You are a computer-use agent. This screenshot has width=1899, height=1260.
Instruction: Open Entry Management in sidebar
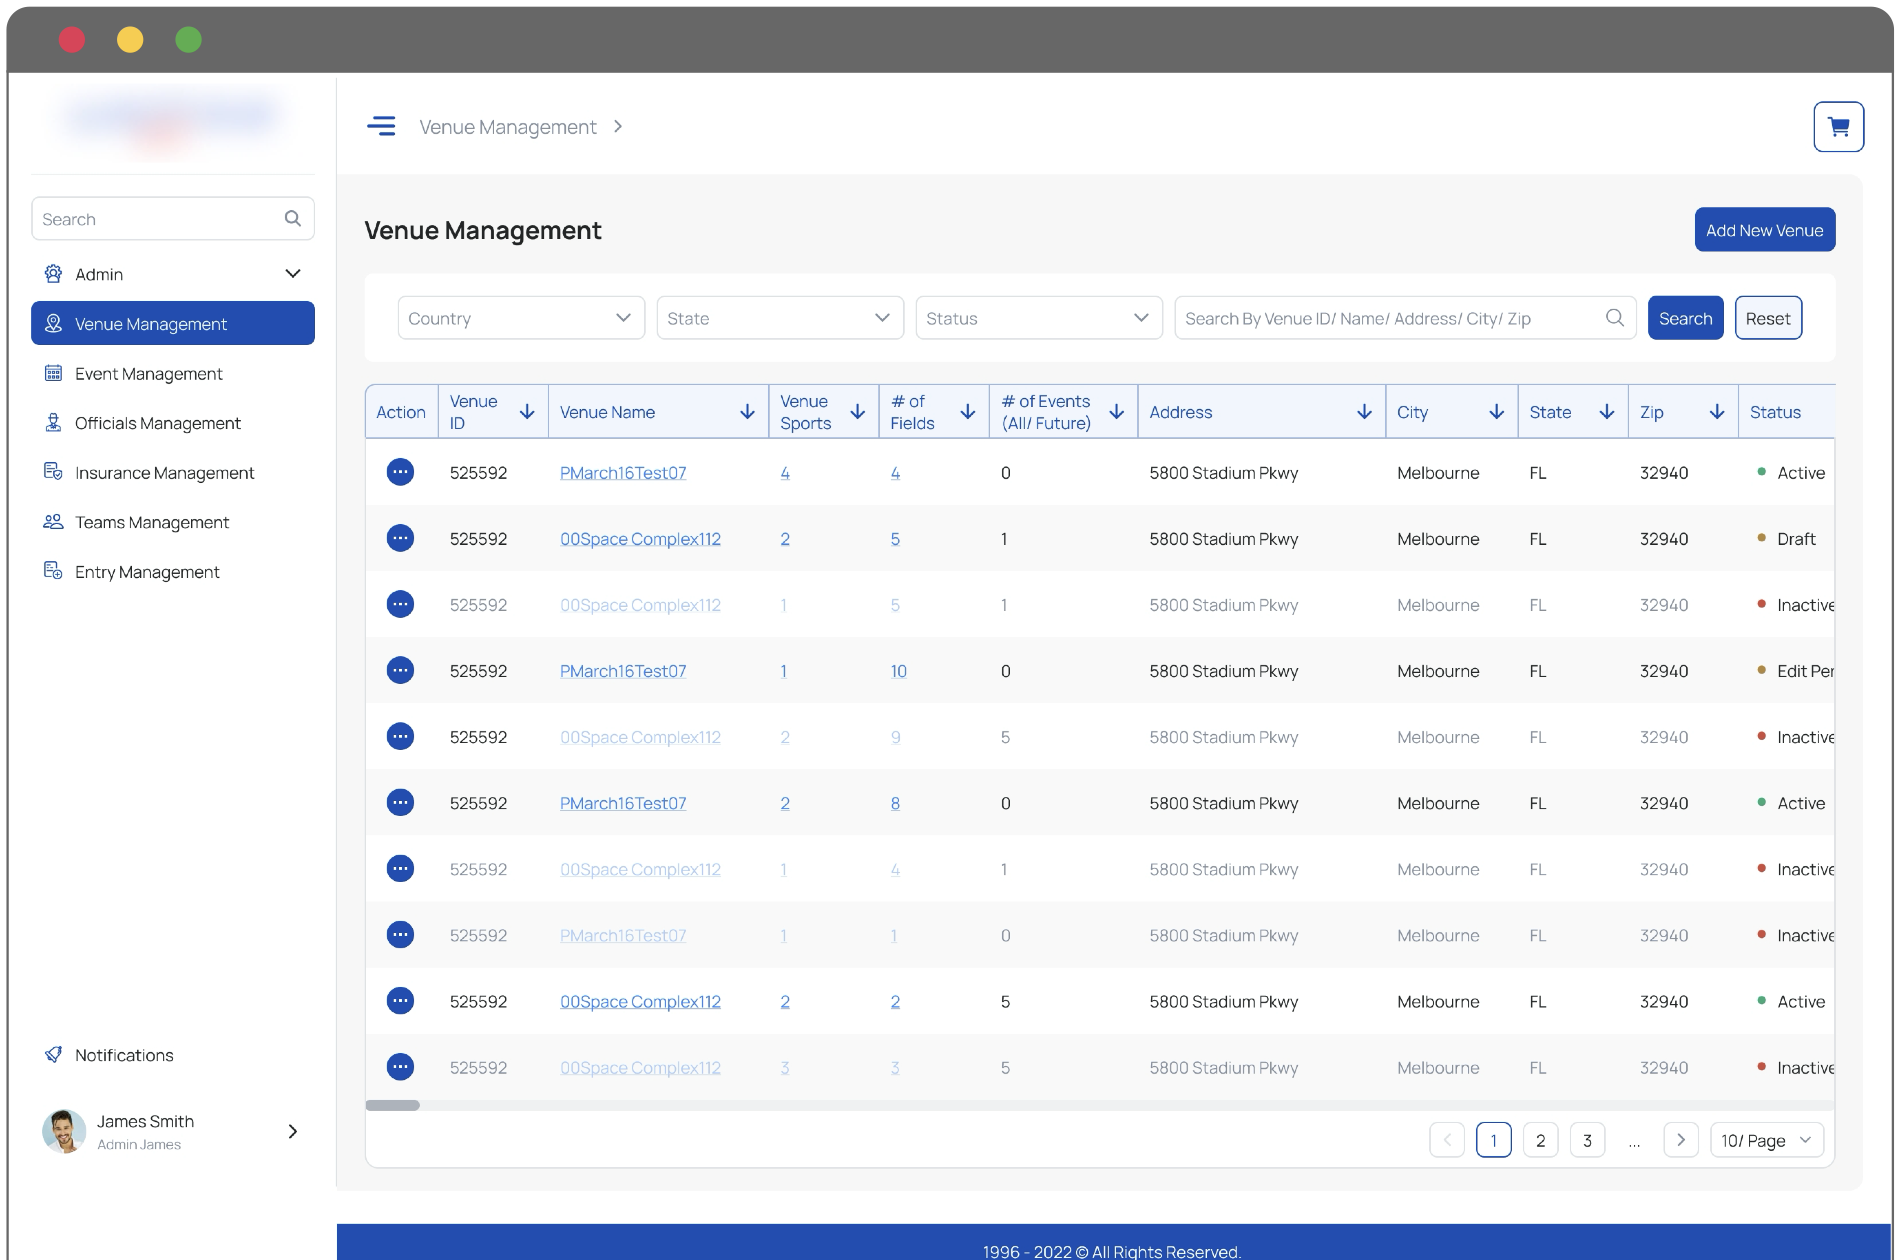click(147, 572)
